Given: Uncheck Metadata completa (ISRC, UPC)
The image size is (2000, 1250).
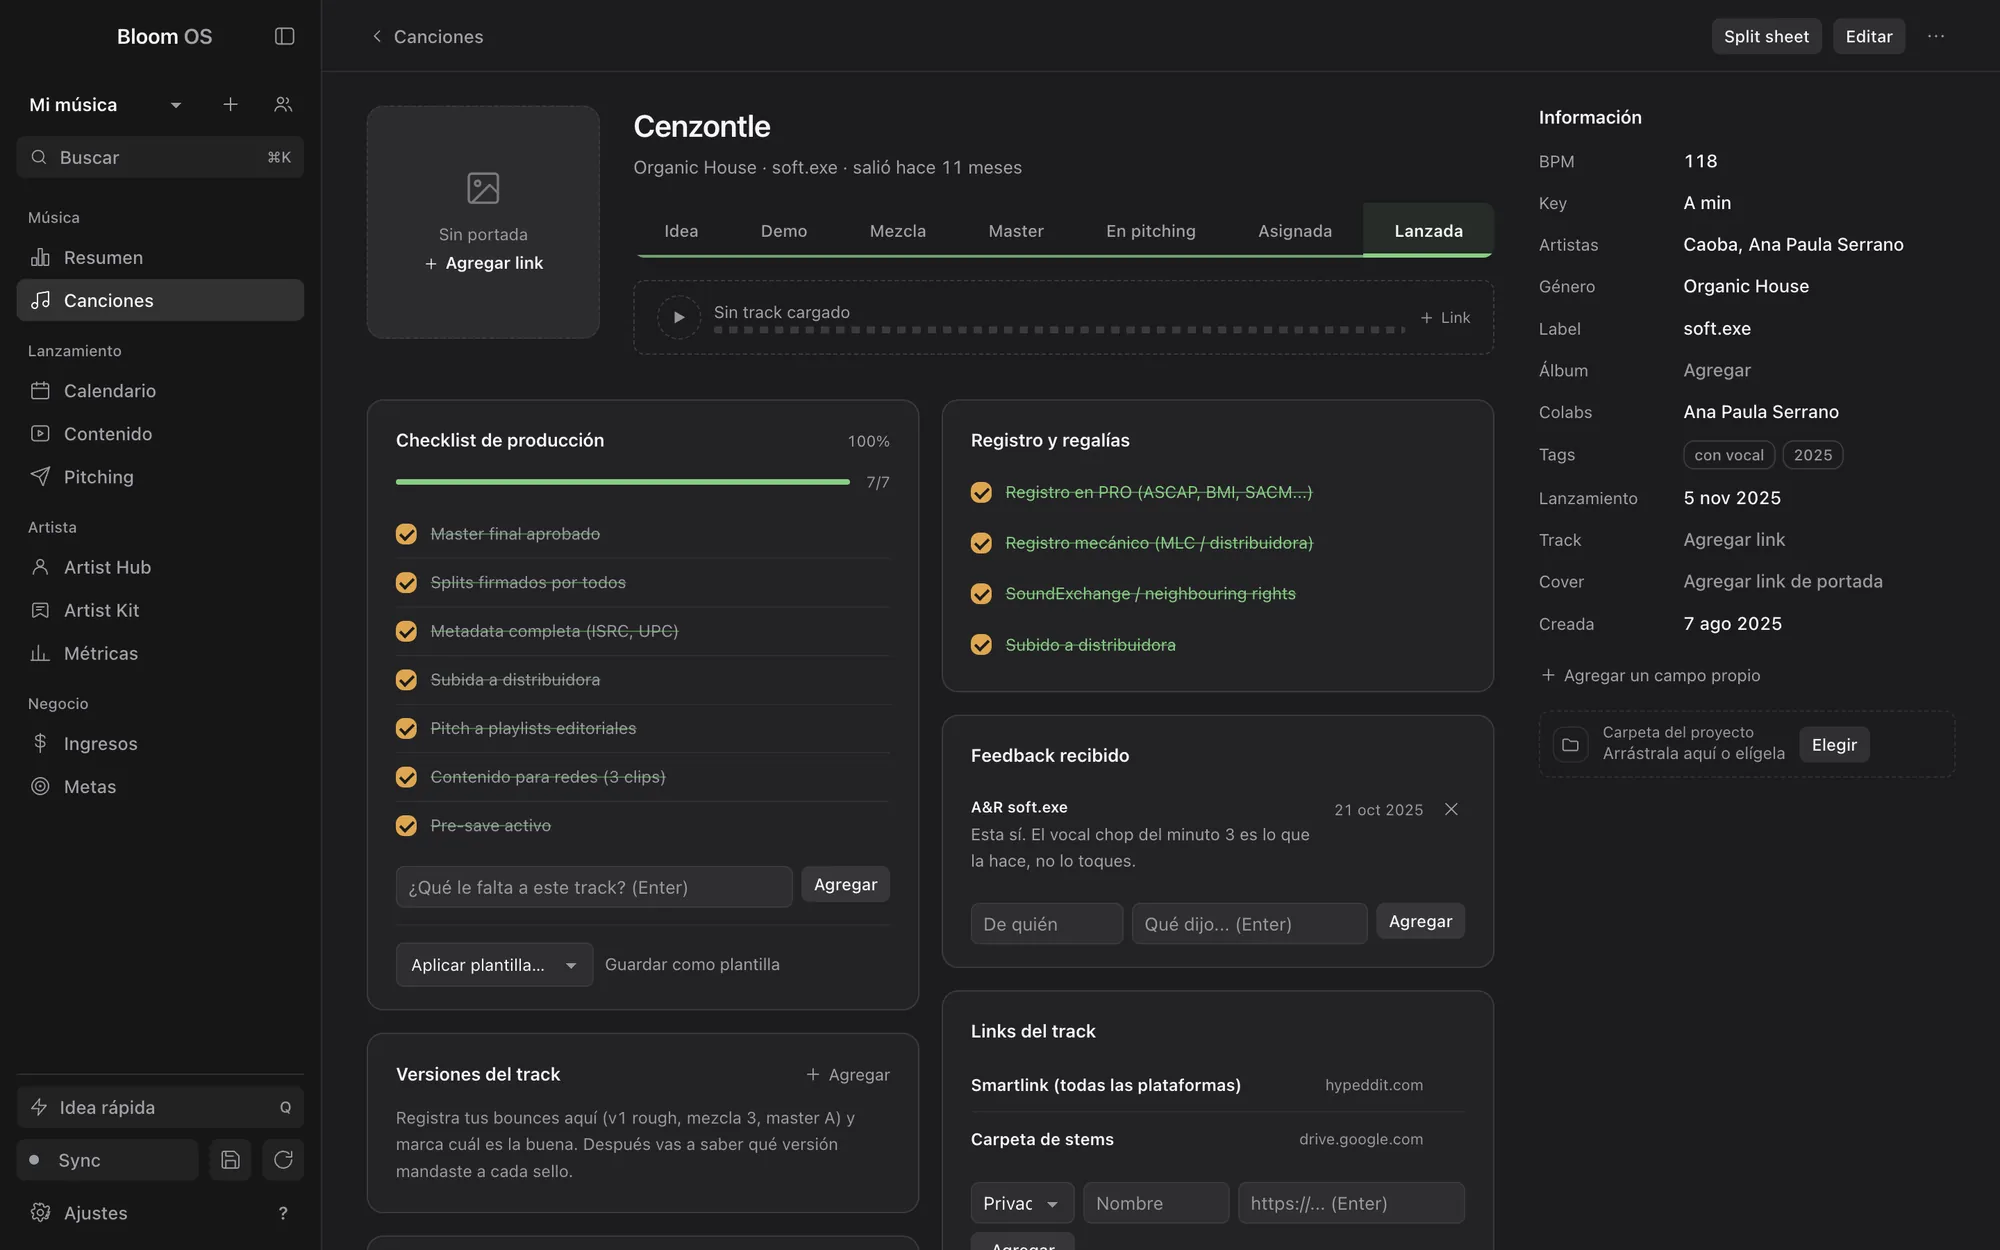Looking at the screenshot, I should (x=406, y=631).
